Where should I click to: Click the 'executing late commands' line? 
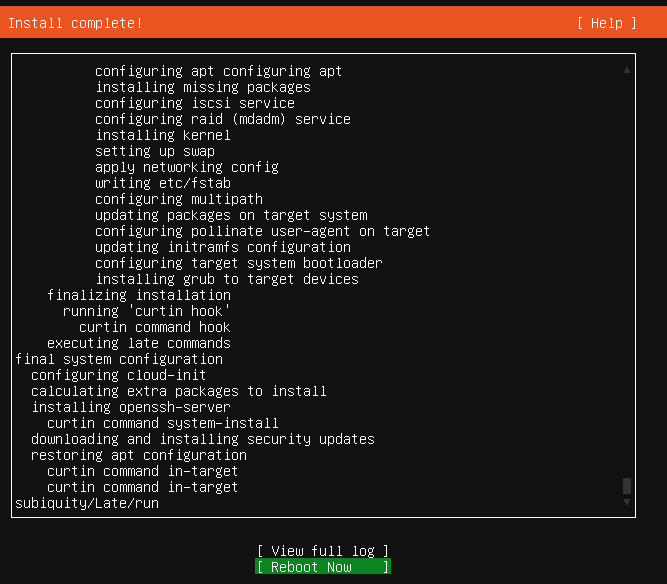tap(139, 343)
